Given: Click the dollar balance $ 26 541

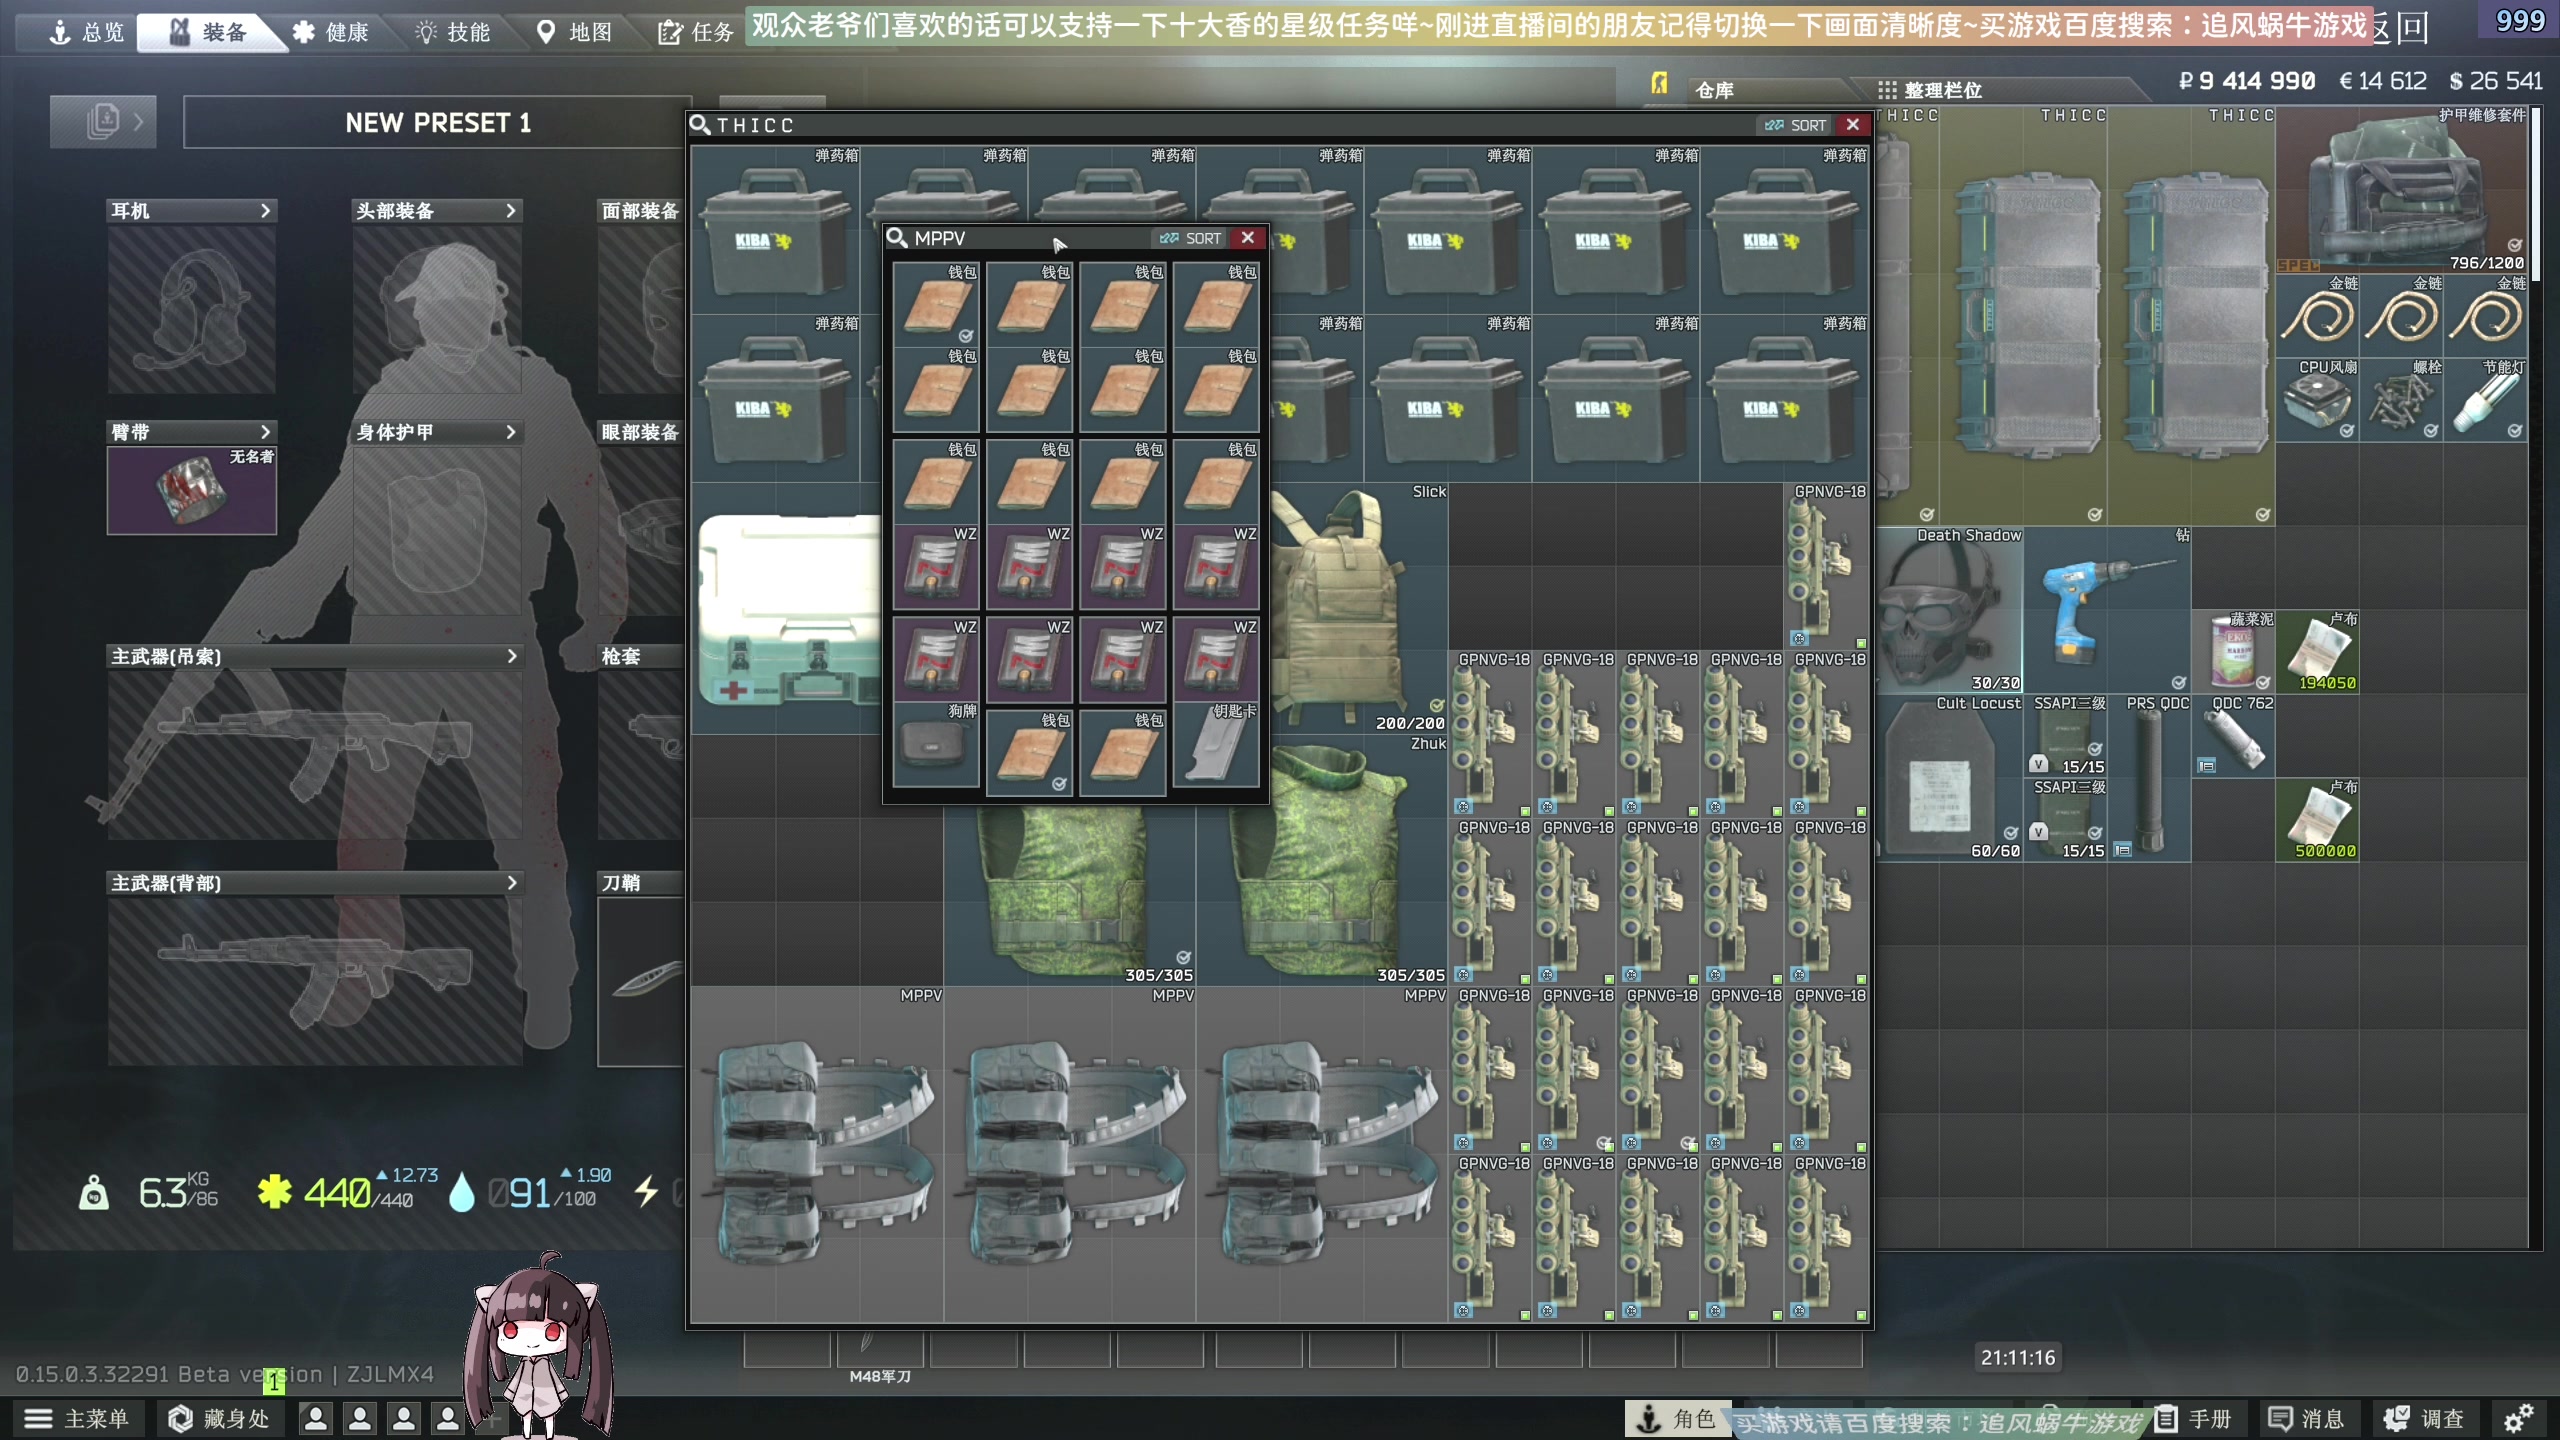Looking at the screenshot, I should [2495, 81].
